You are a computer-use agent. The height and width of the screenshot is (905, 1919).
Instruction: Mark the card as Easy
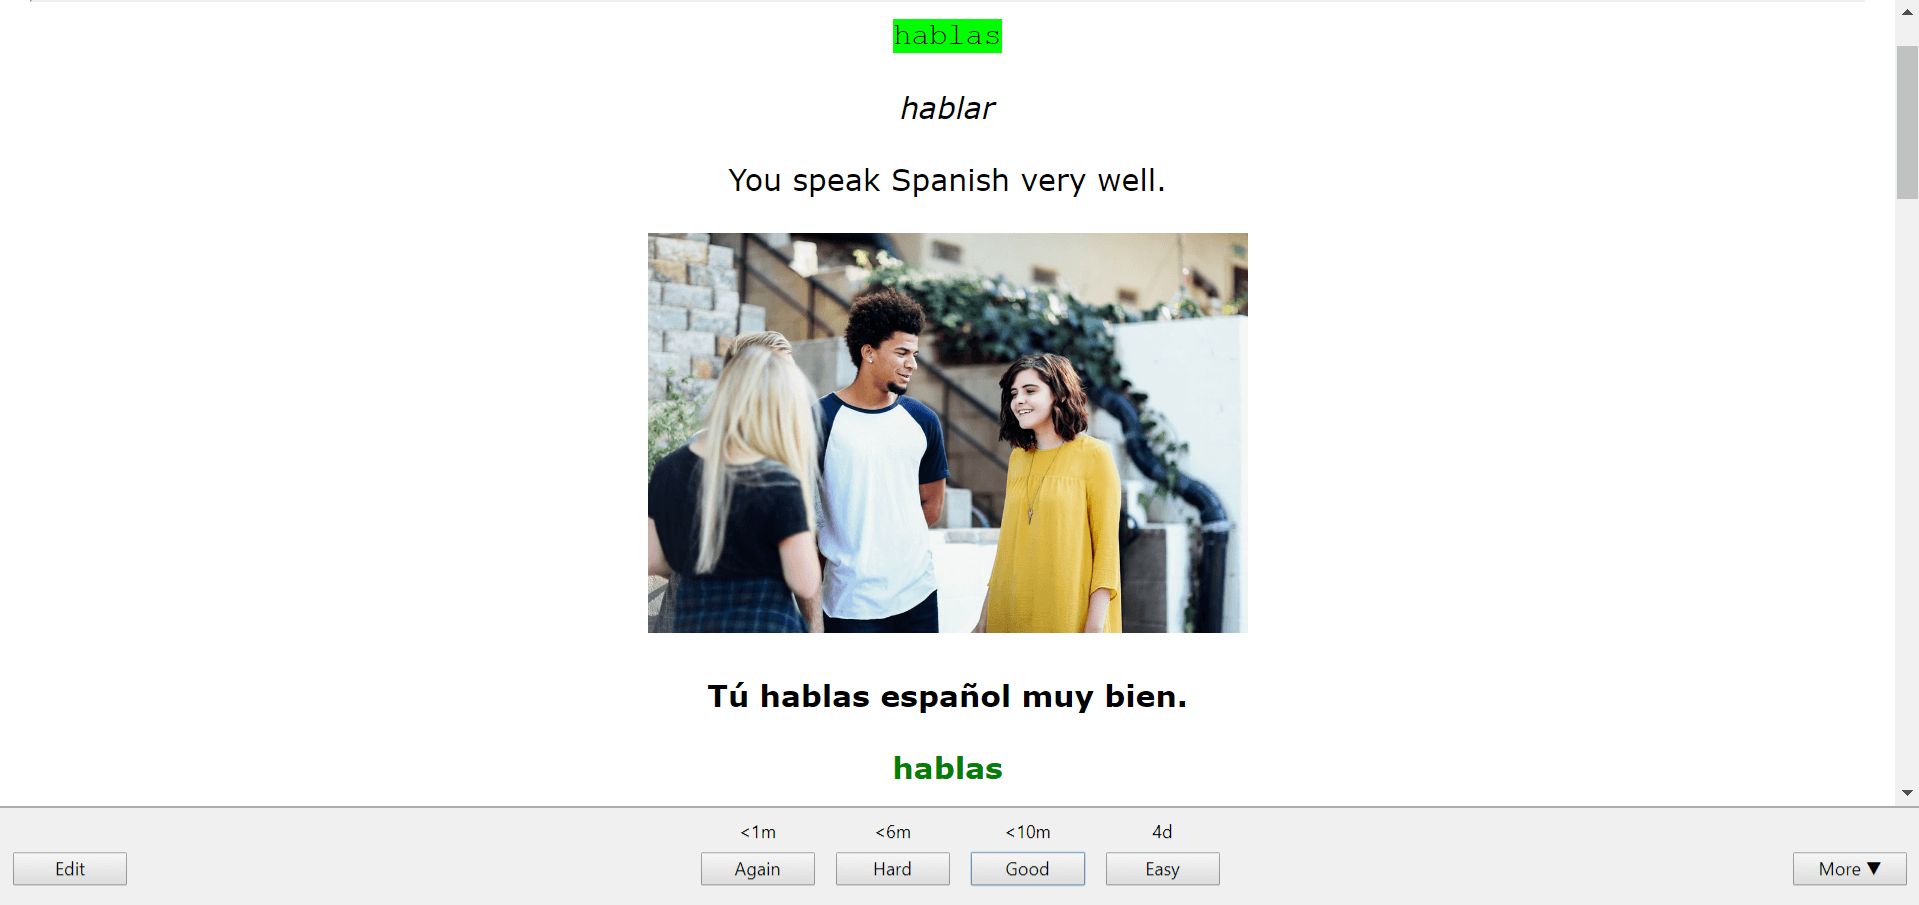(1162, 869)
